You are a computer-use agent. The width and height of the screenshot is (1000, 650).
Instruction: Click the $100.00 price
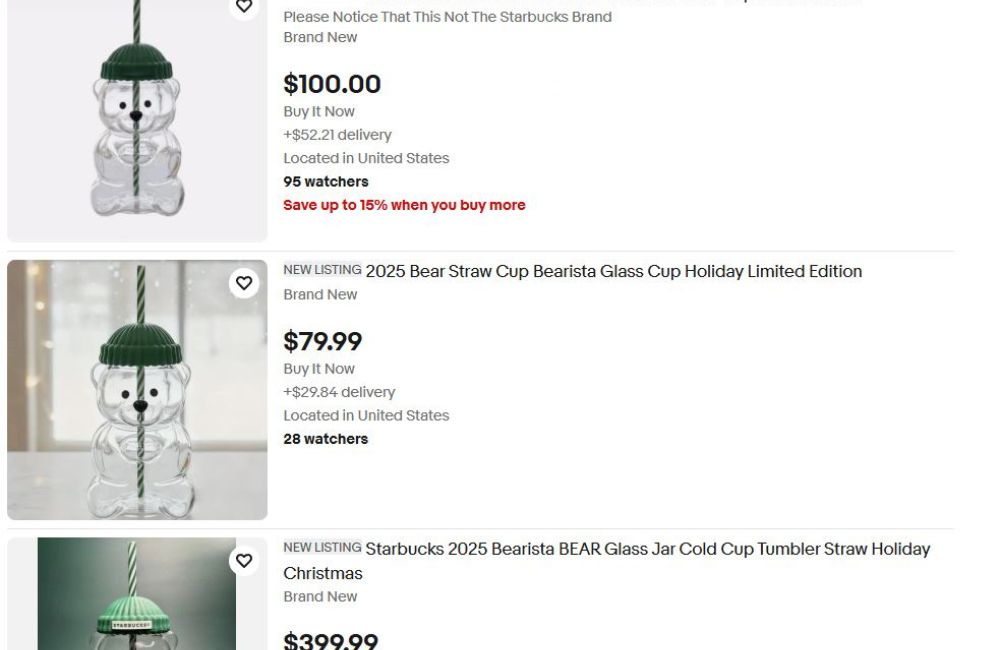click(332, 84)
